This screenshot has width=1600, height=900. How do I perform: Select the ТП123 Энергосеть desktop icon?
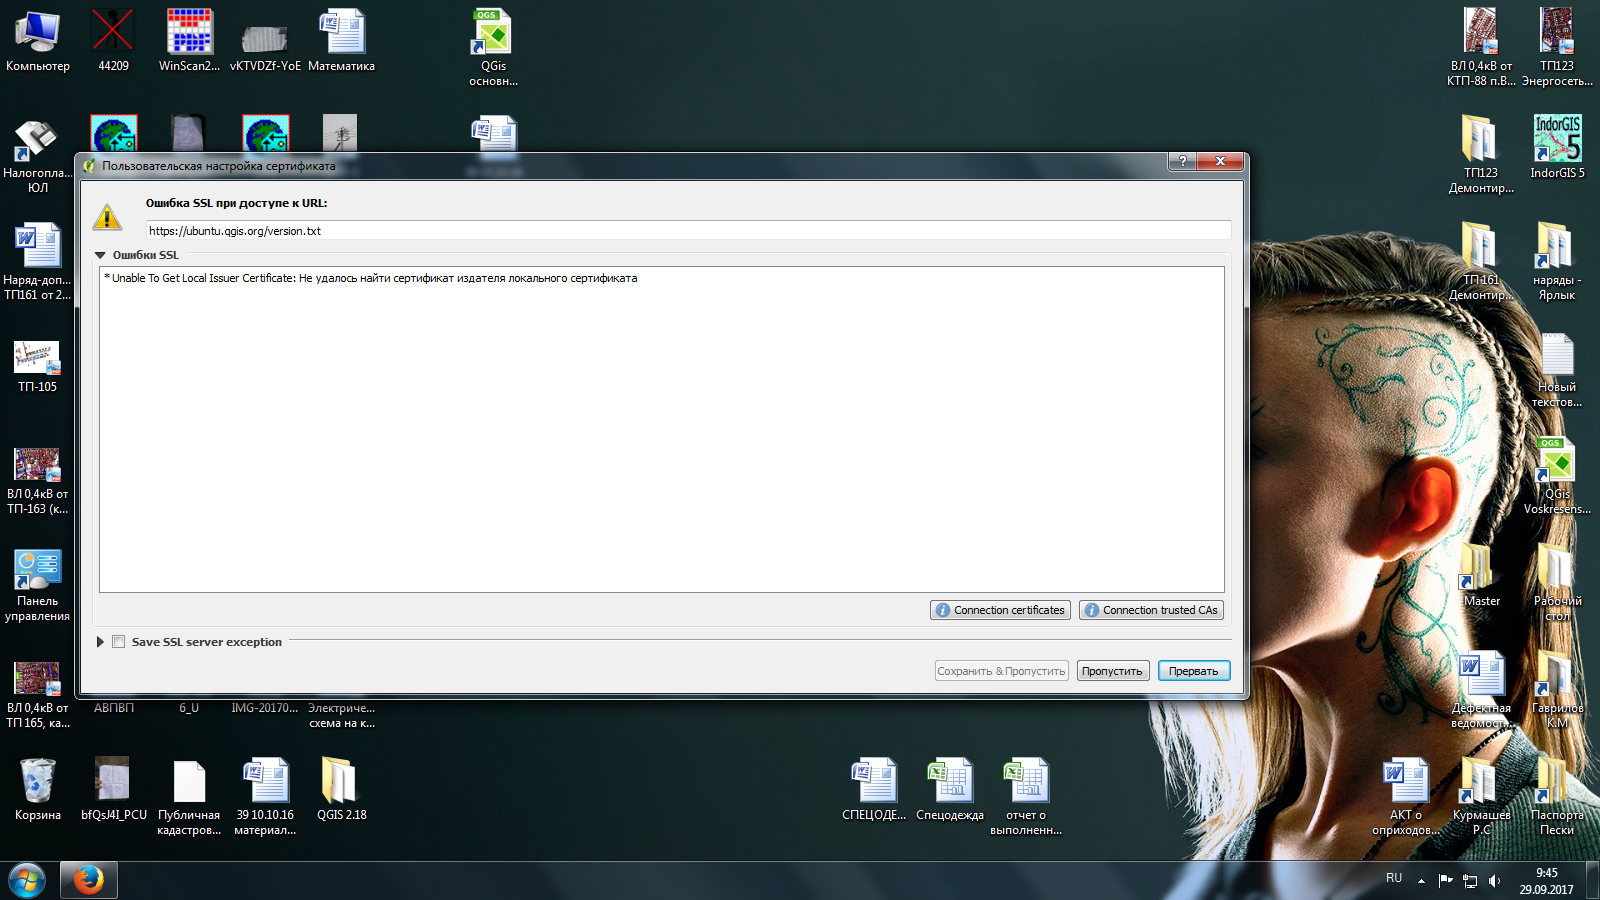(1557, 47)
